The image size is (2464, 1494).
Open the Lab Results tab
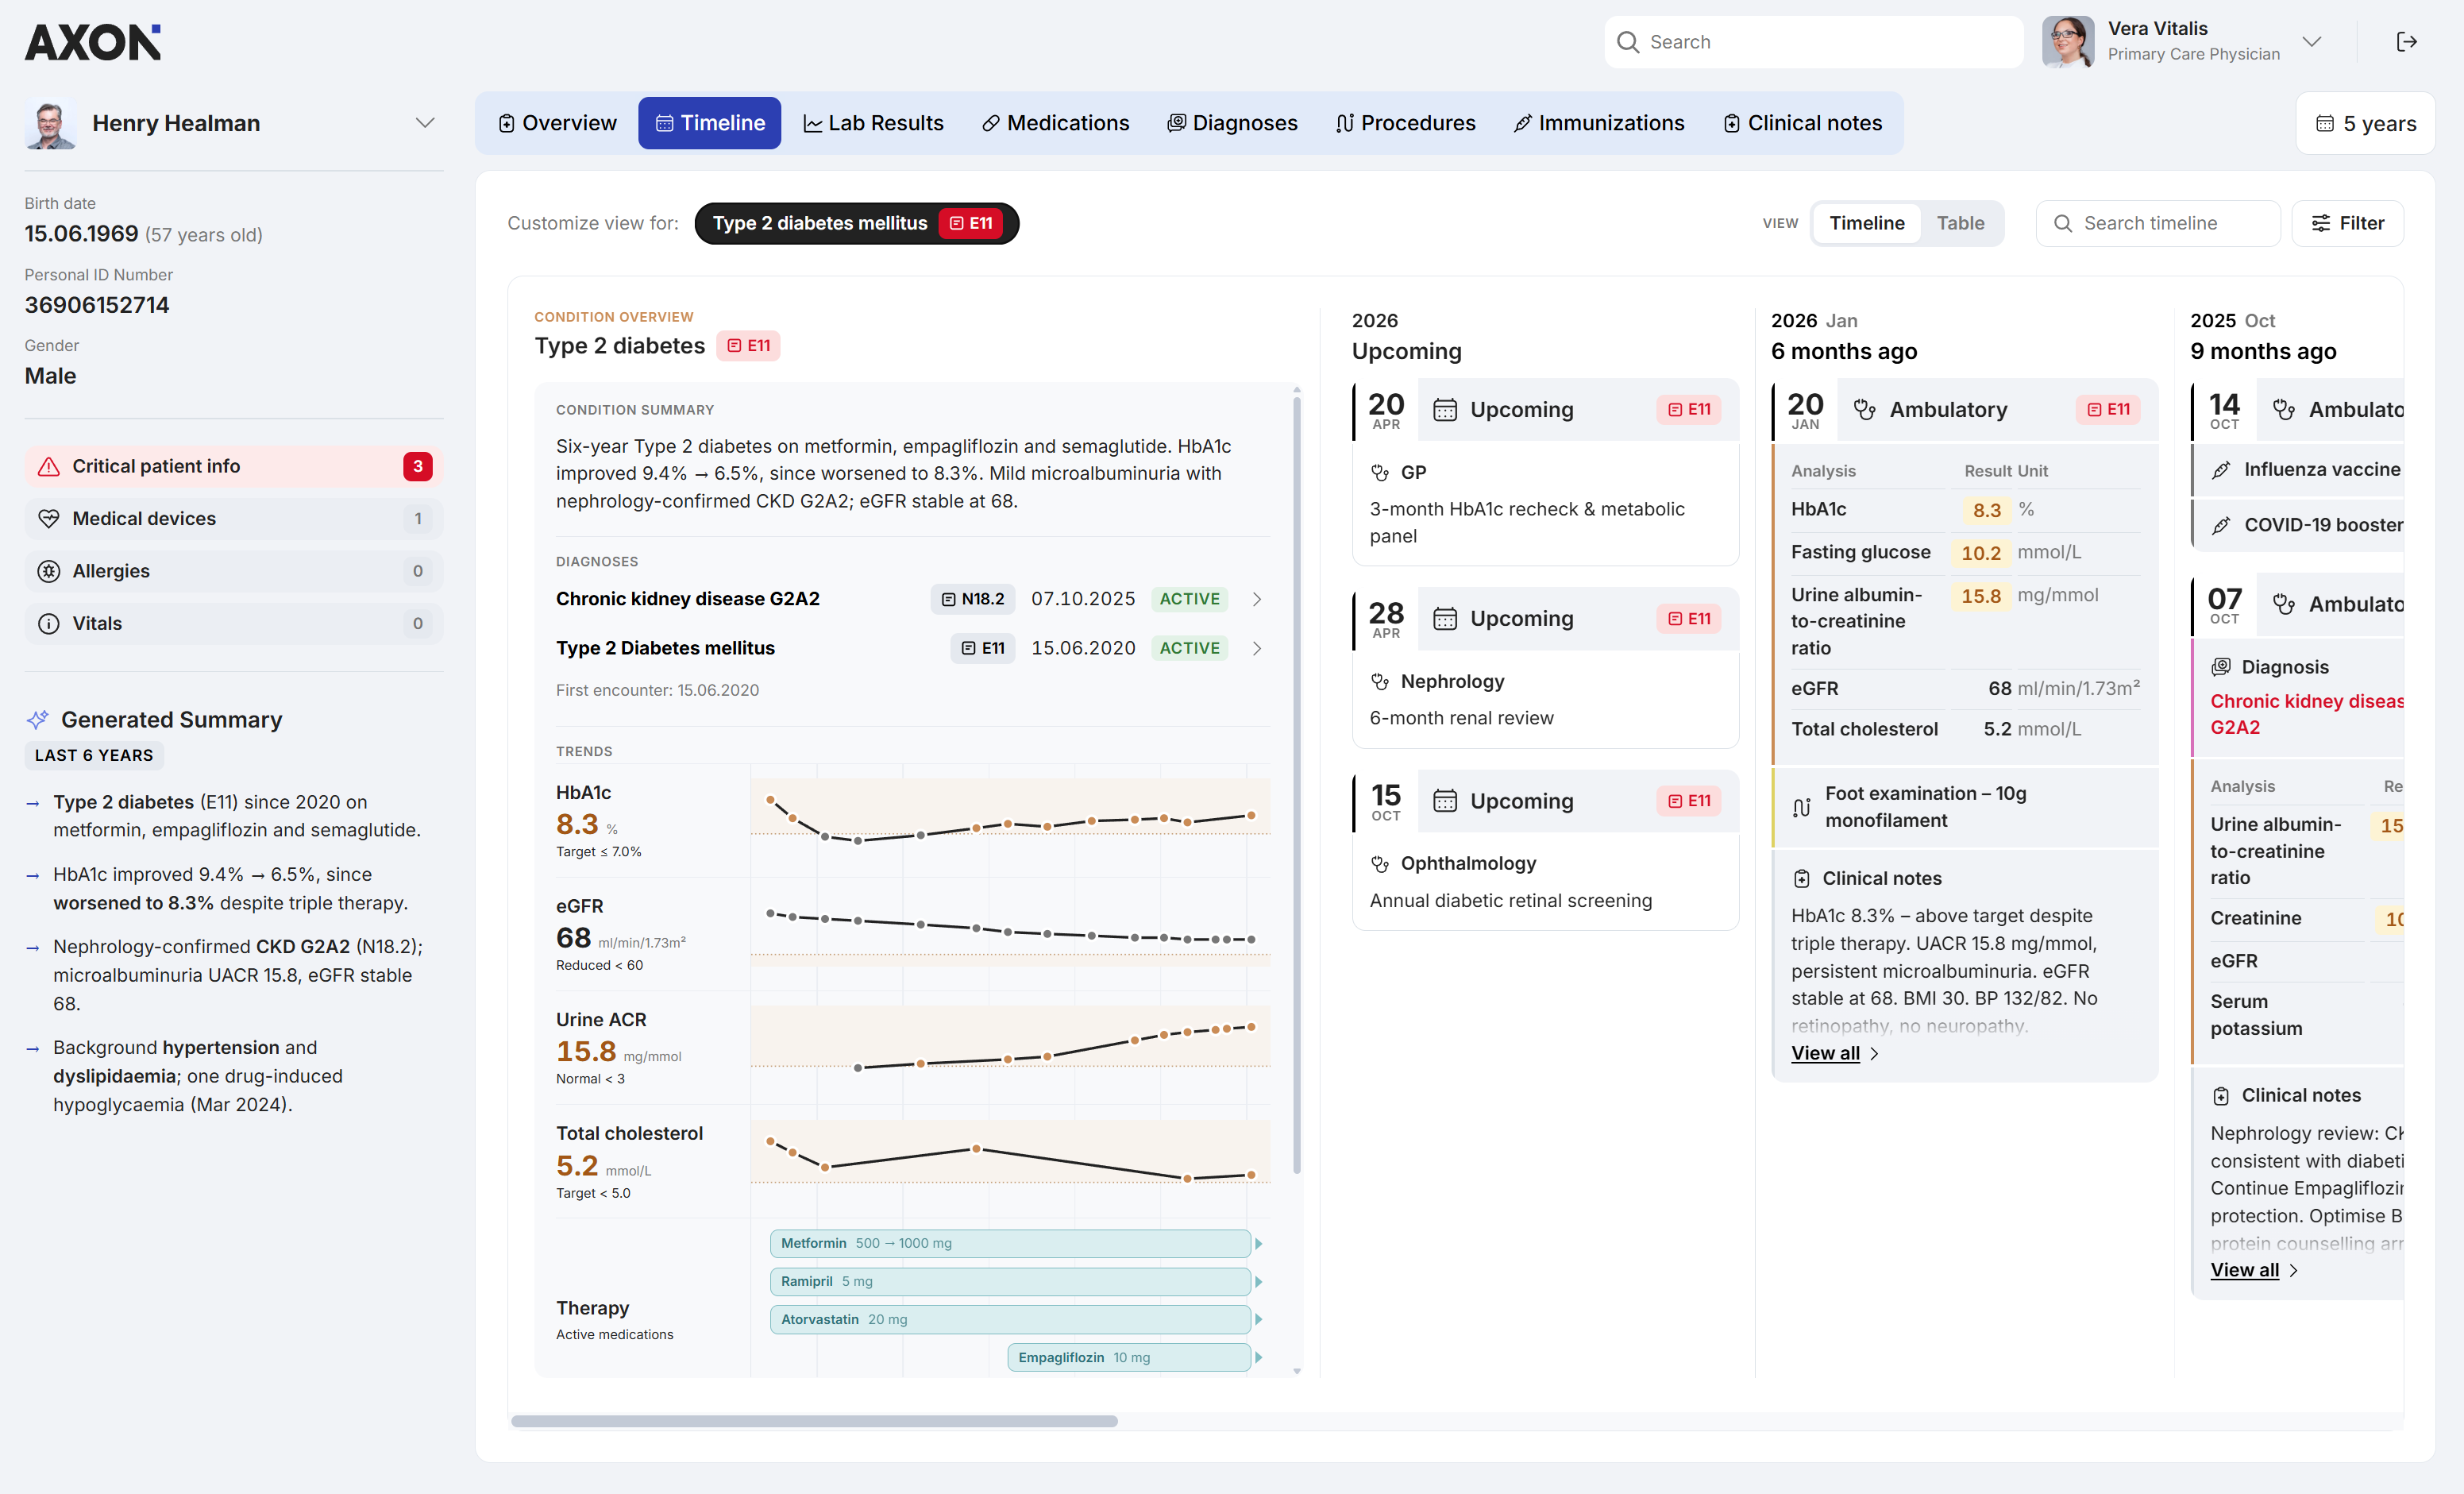click(x=873, y=123)
